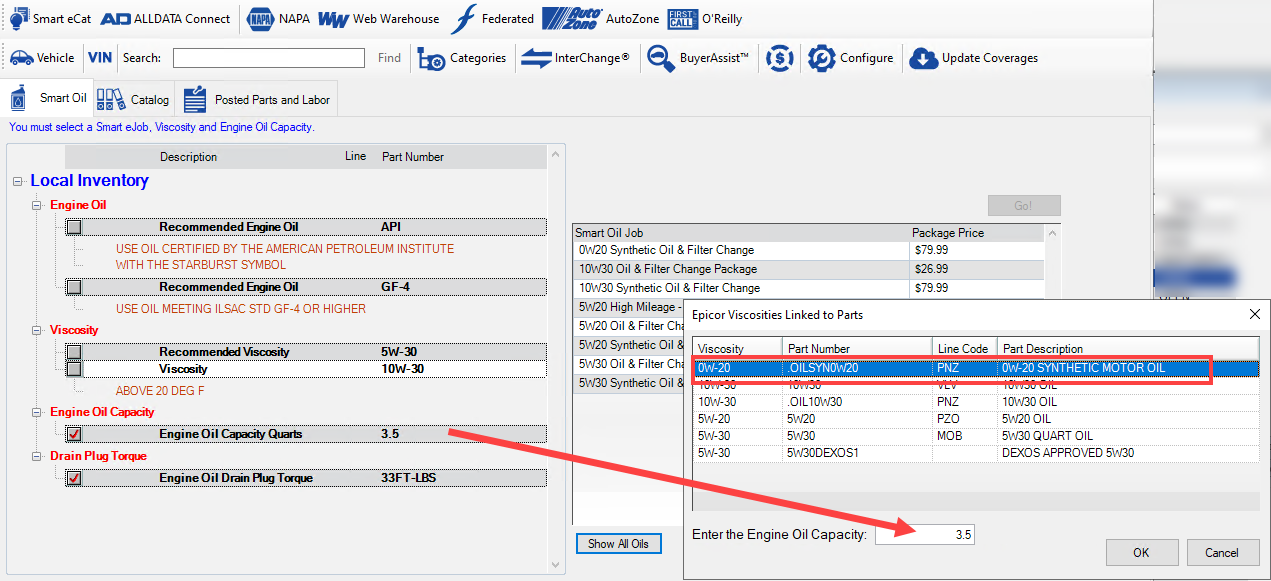
Task: Select the 5W-20 PZO 5W20 OIL row
Action: tap(976, 419)
